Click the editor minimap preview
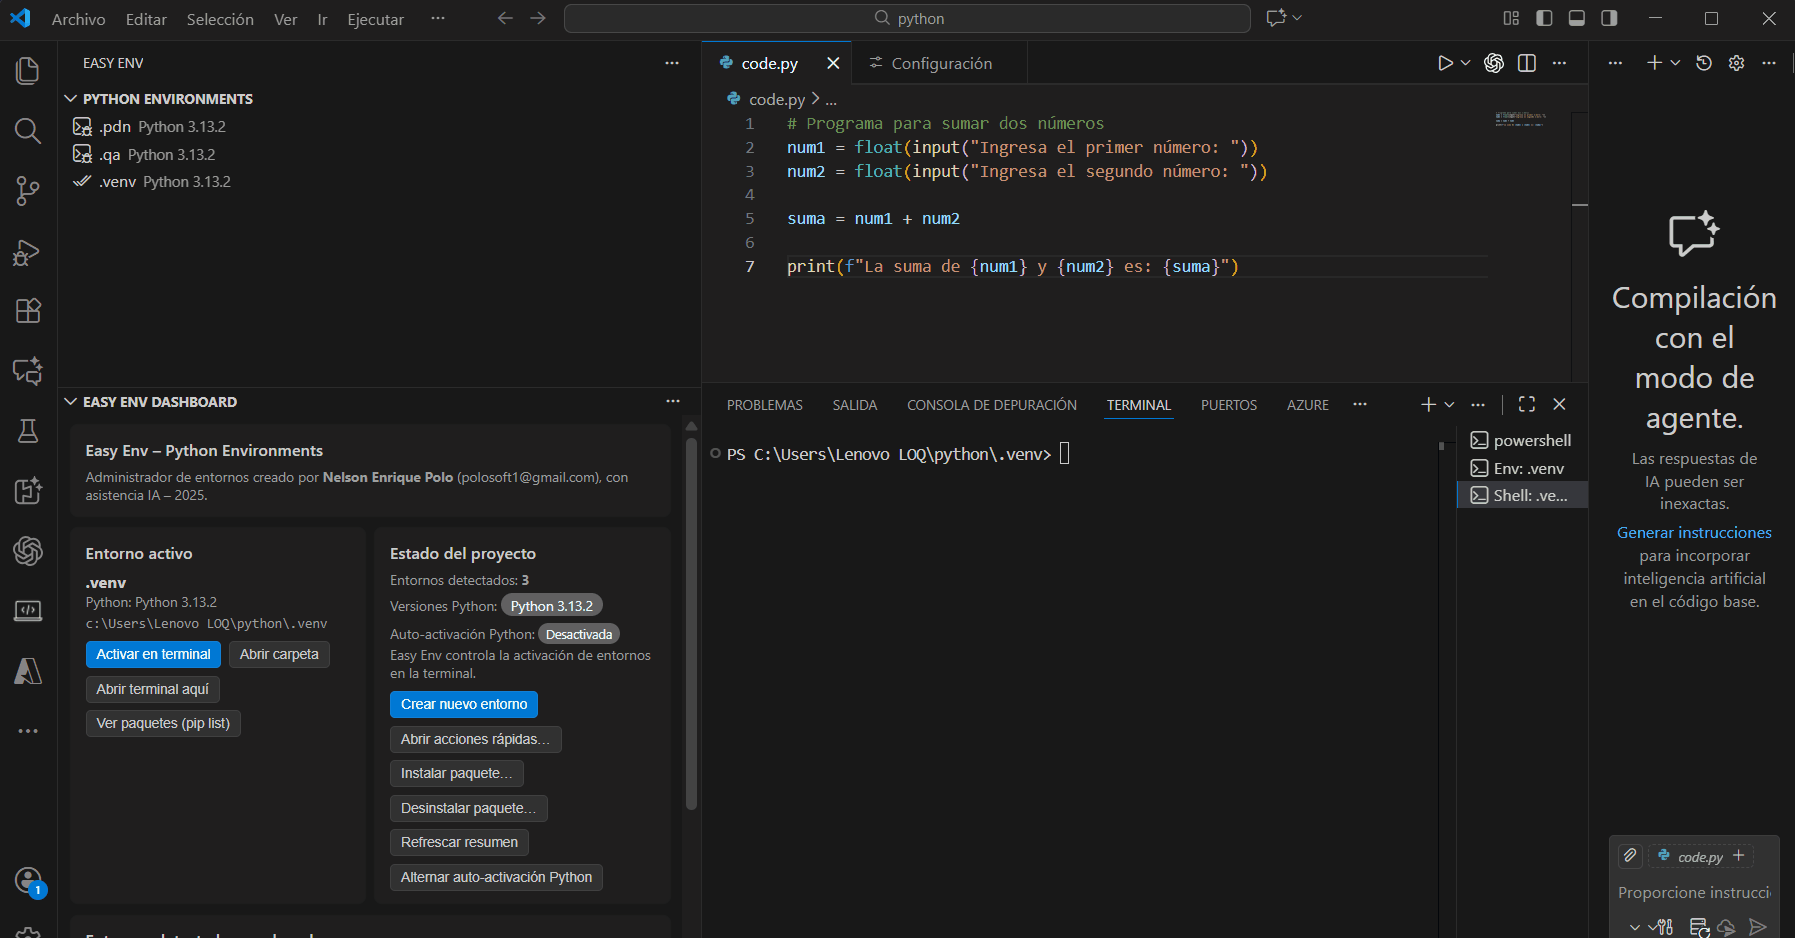Viewport: 1795px width, 938px height. (x=1520, y=120)
